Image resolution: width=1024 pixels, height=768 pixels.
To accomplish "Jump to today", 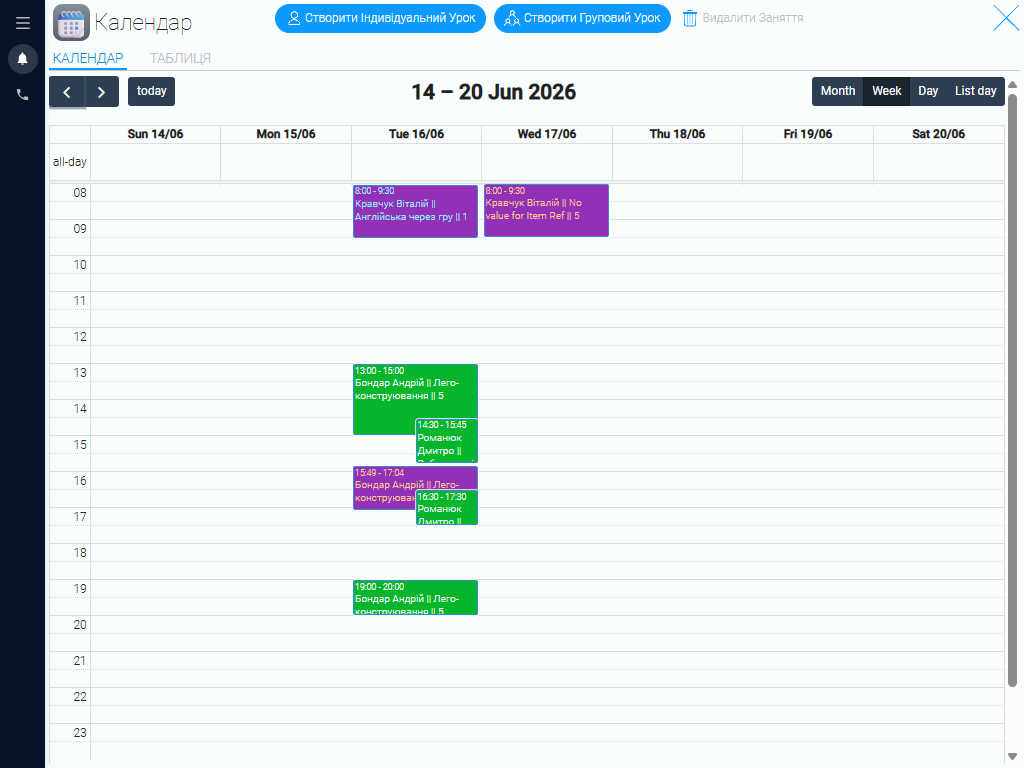I will pos(152,91).
